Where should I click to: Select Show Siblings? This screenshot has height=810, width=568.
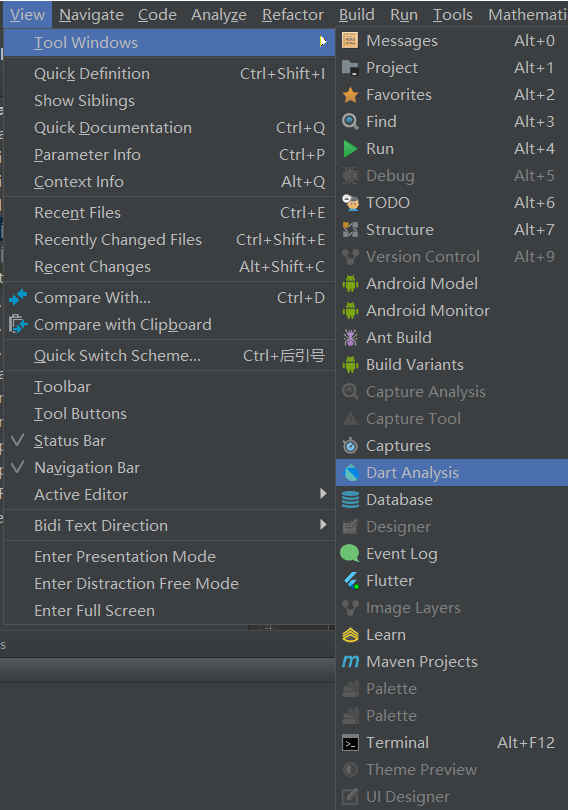click(x=169, y=101)
